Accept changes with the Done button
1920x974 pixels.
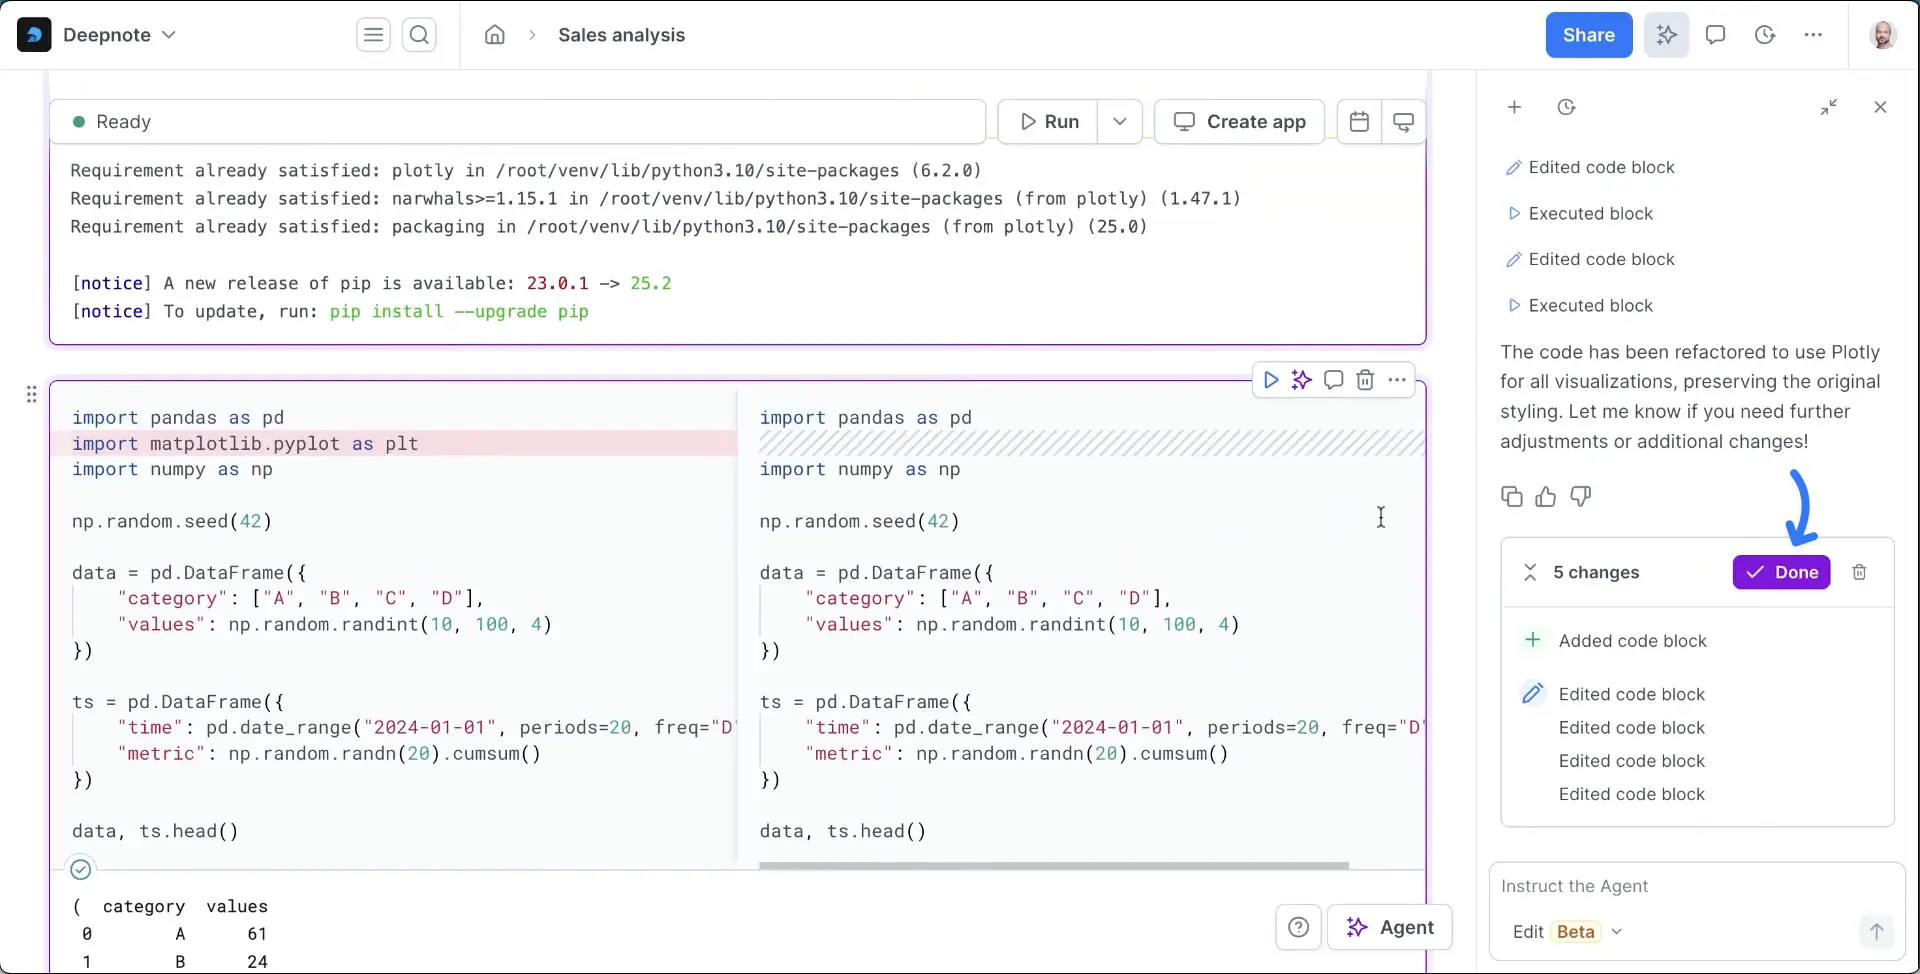pyautogui.click(x=1782, y=572)
